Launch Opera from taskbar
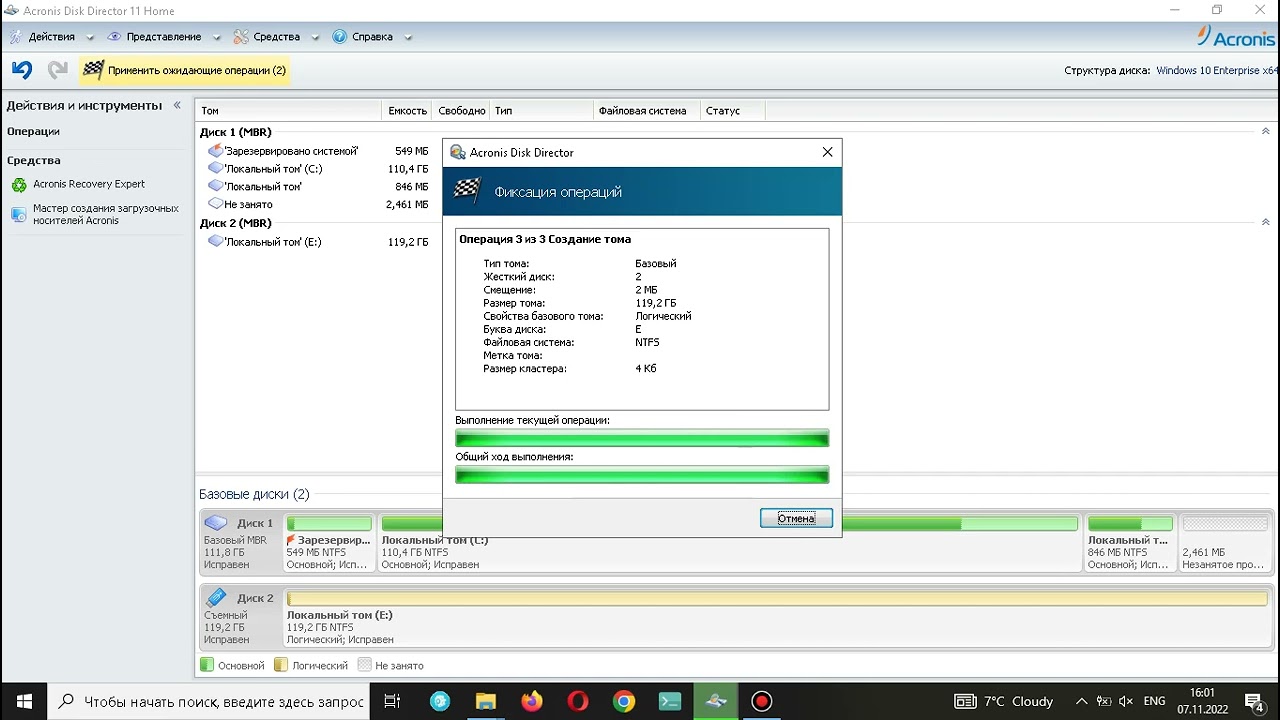The image size is (1280, 720). 577,701
